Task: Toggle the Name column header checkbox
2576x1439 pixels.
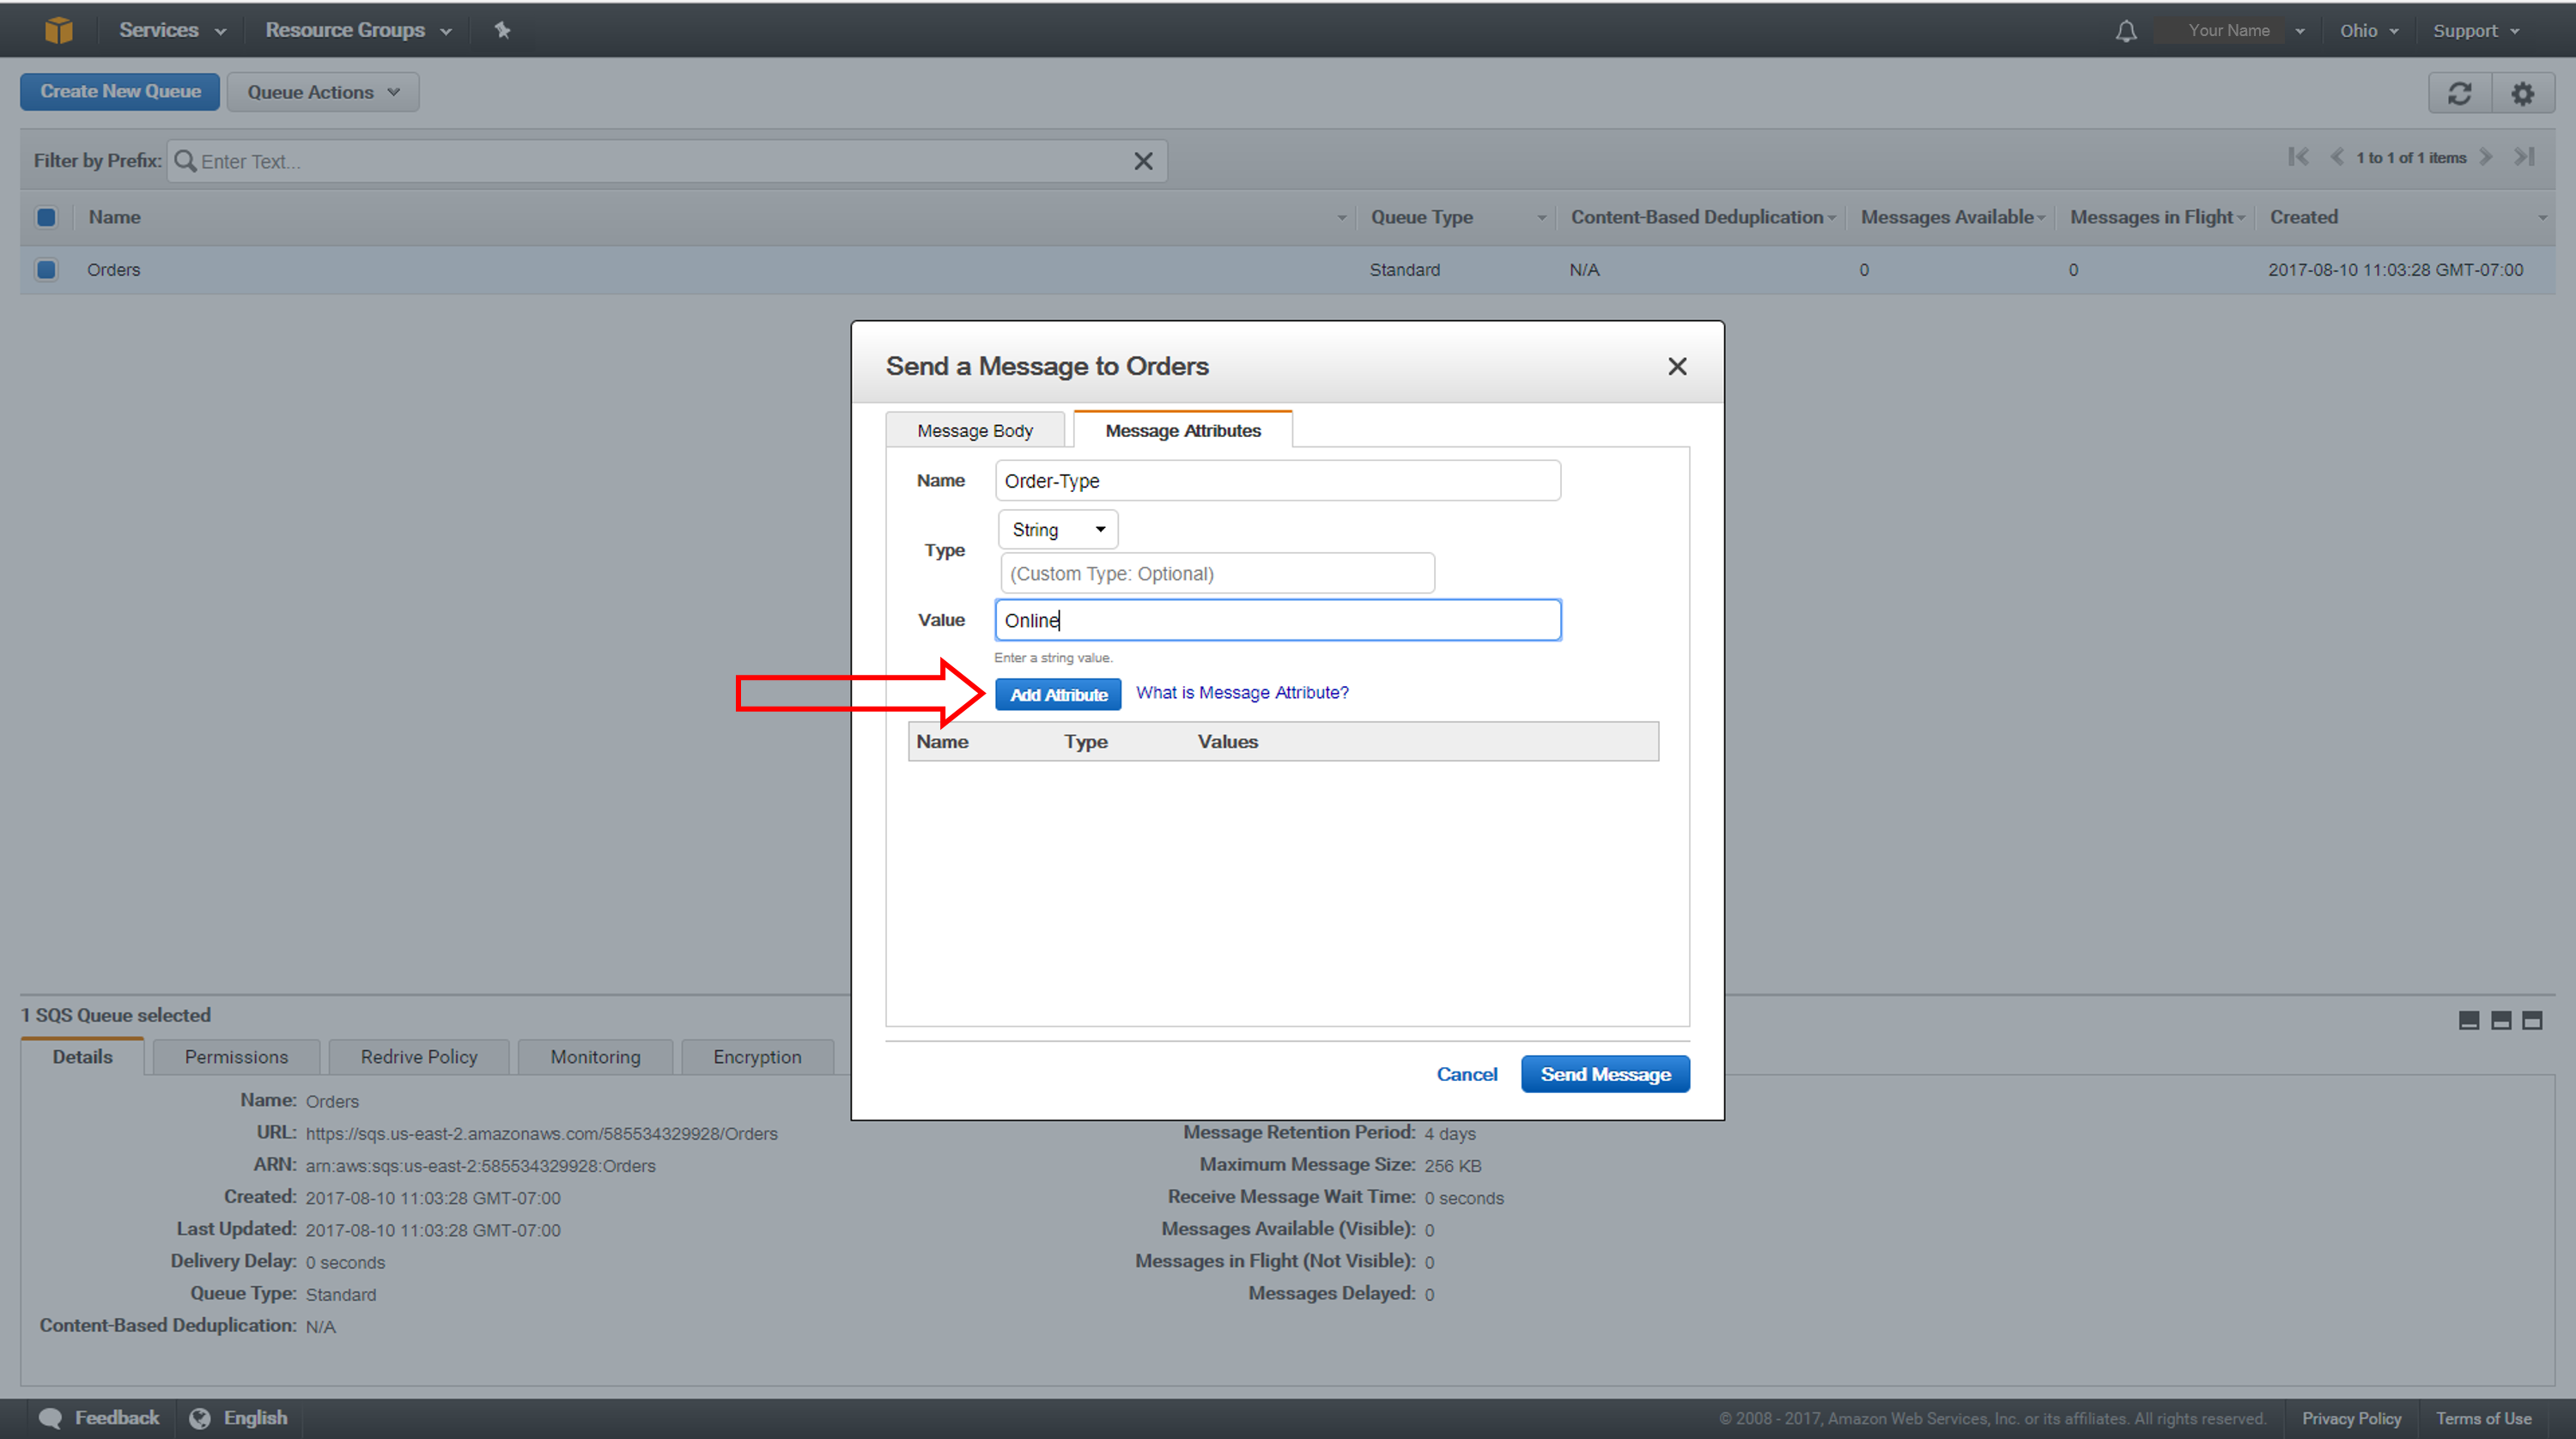Action: [46, 216]
